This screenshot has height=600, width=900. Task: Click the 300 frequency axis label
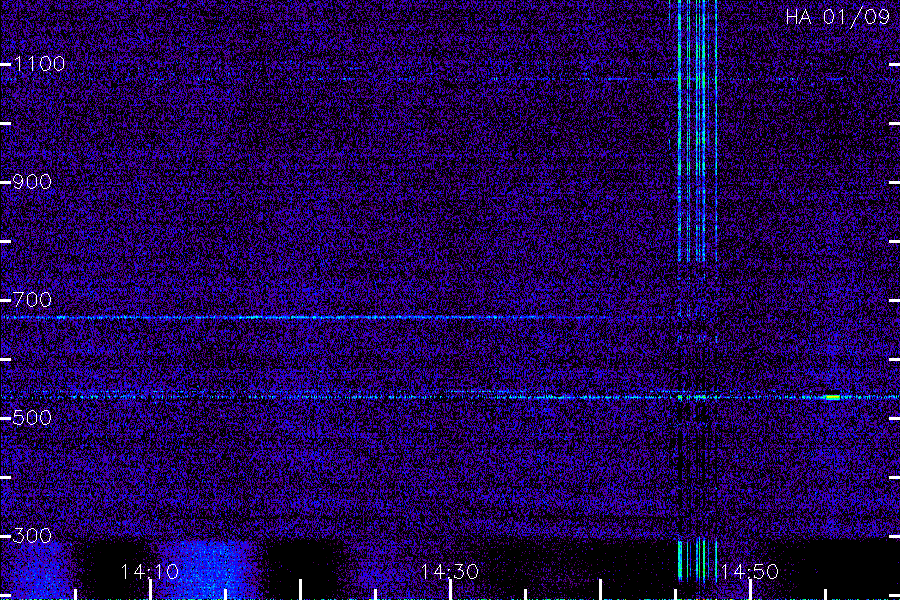coord(32,536)
